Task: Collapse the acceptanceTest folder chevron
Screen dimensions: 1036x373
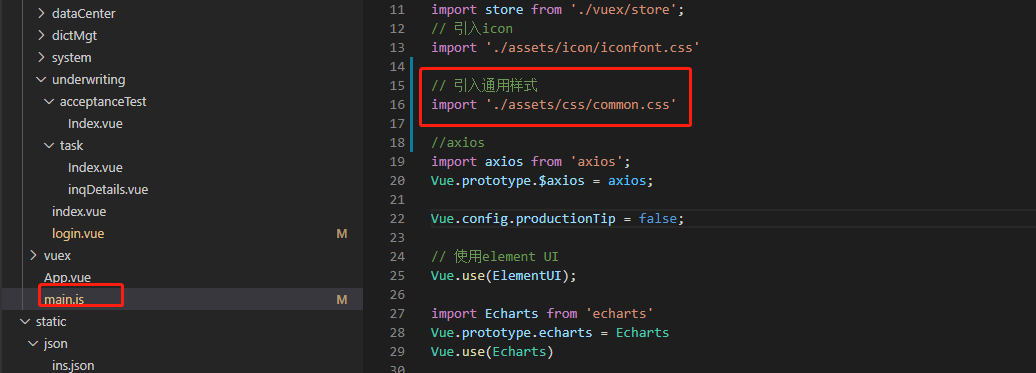Action: click(x=50, y=102)
